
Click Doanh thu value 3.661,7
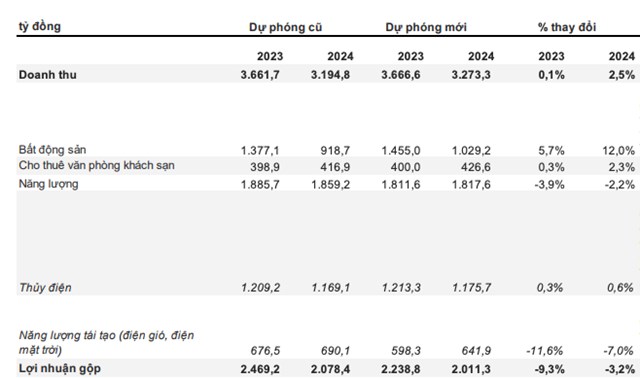pyautogui.click(x=260, y=75)
